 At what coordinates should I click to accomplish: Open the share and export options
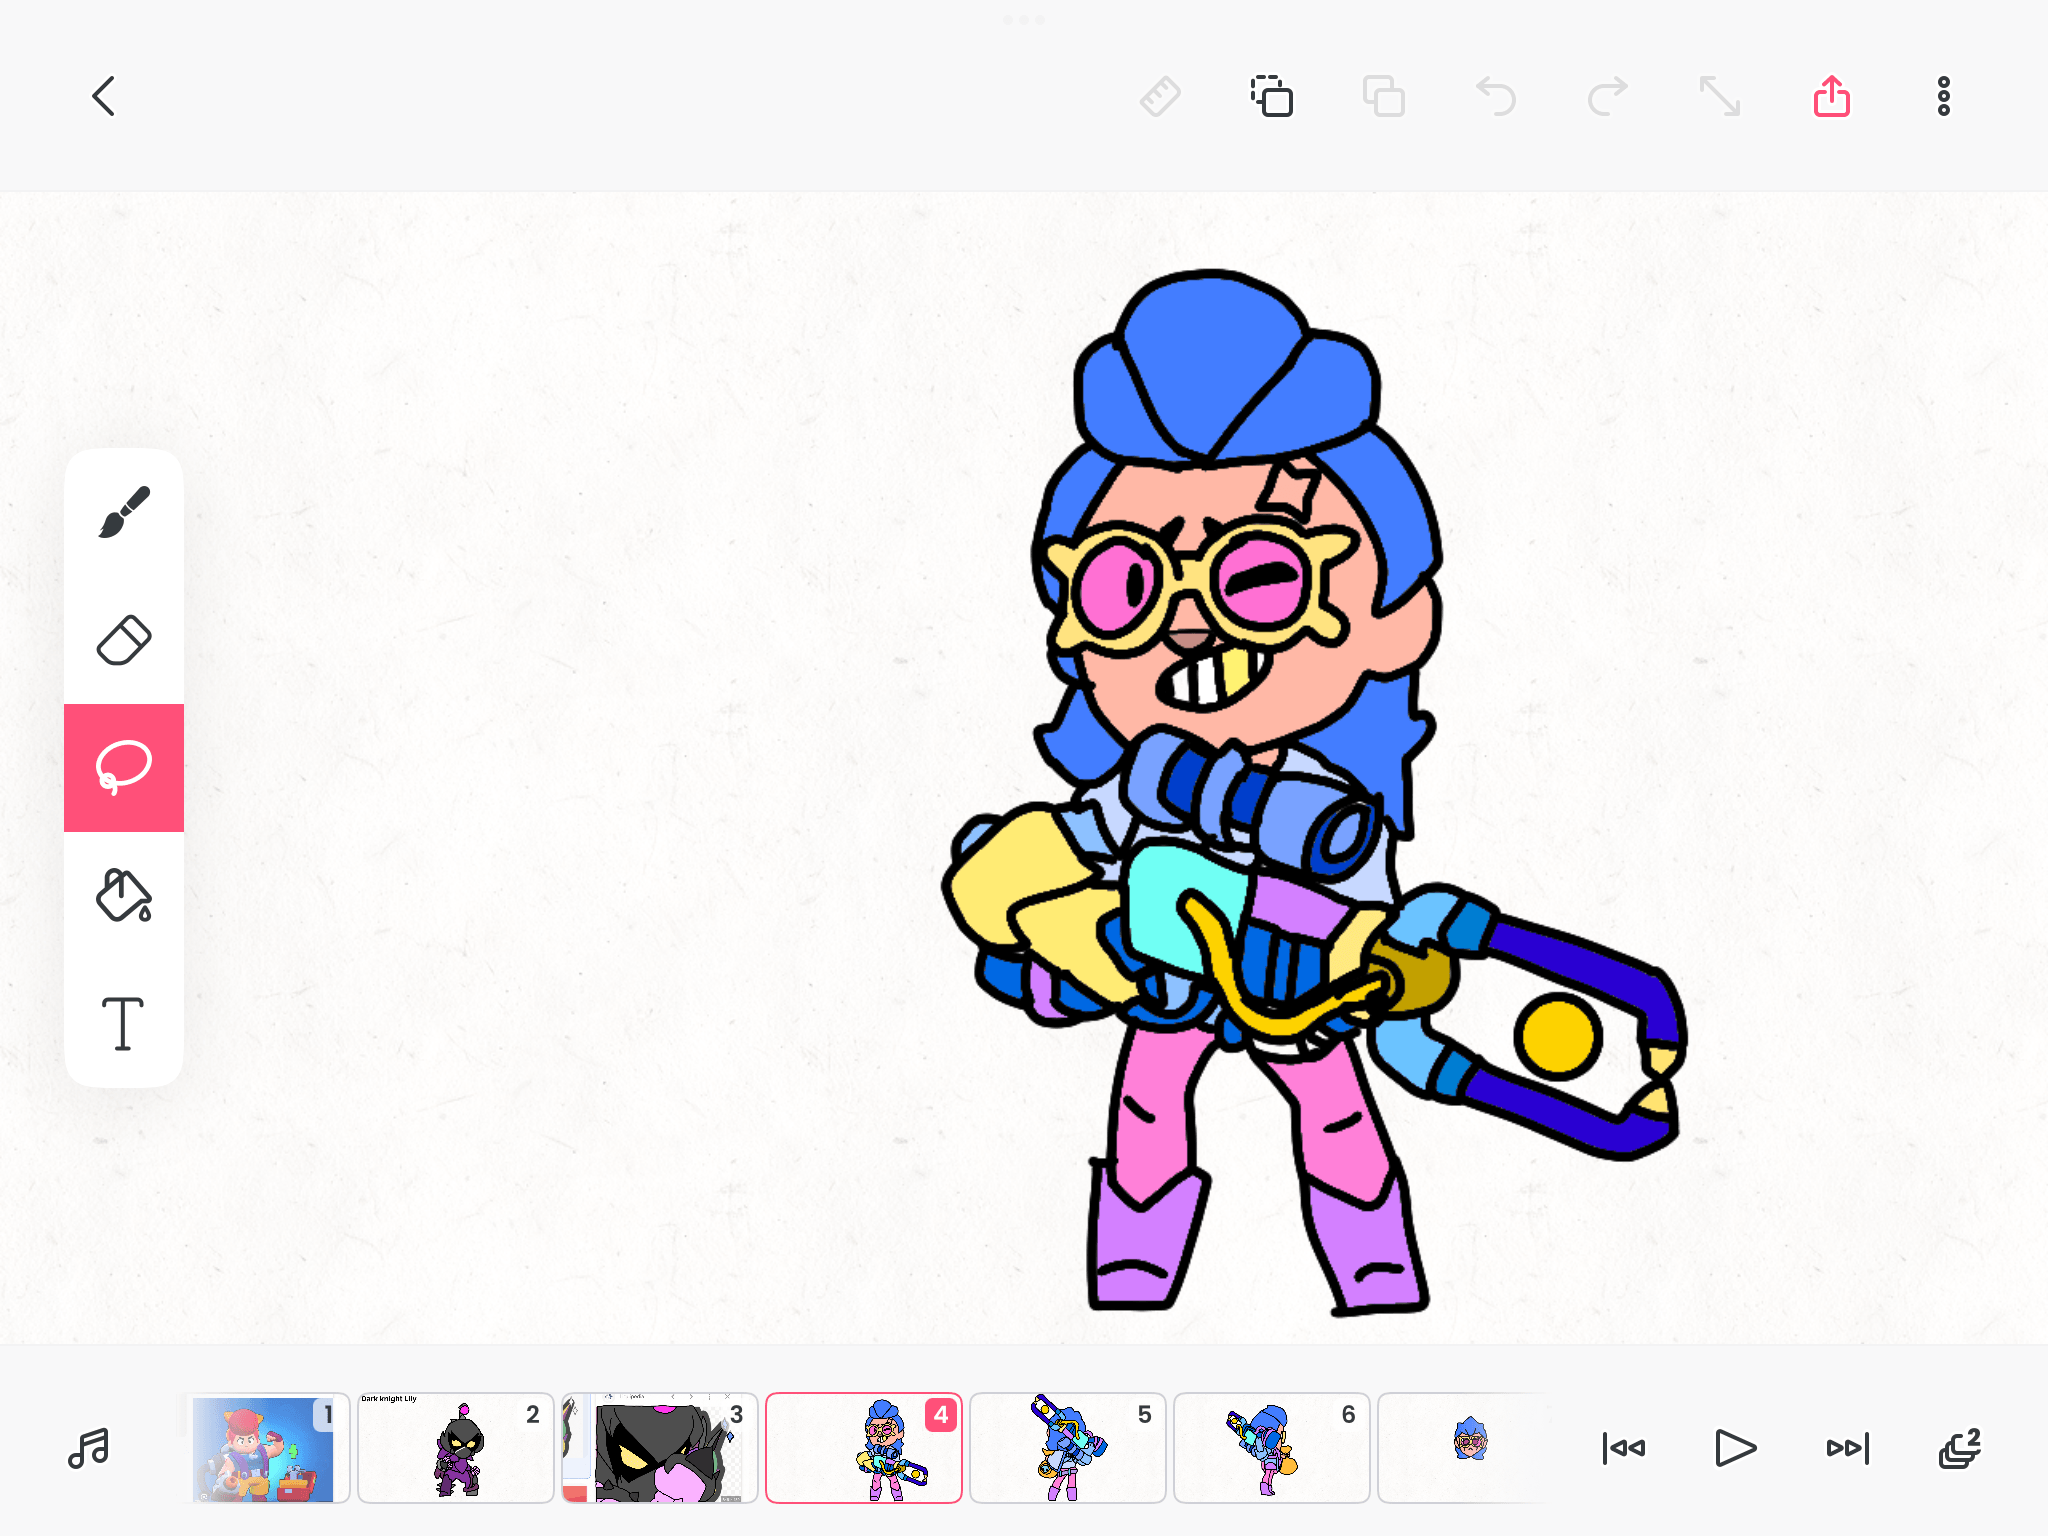[x=1832, y=96]
